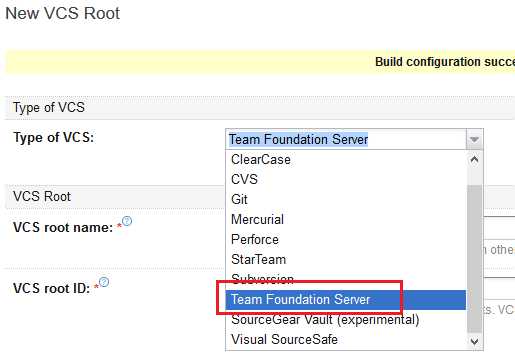Screen dimensions: 515x361
Task: Click the 'VCS root ID:' label
Action: [52, 288]
